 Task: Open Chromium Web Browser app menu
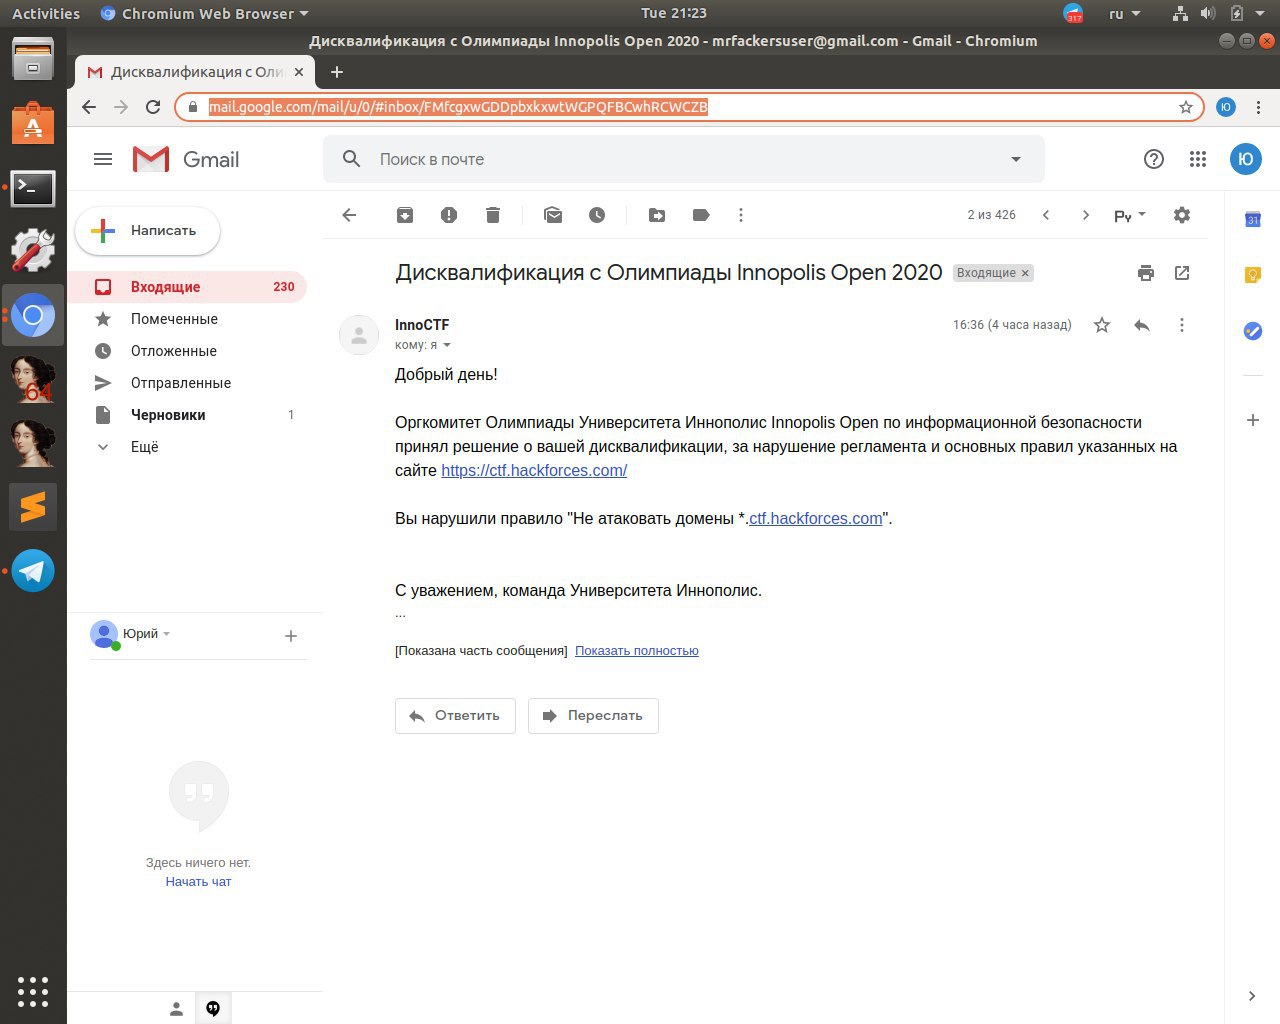(205, 14)
